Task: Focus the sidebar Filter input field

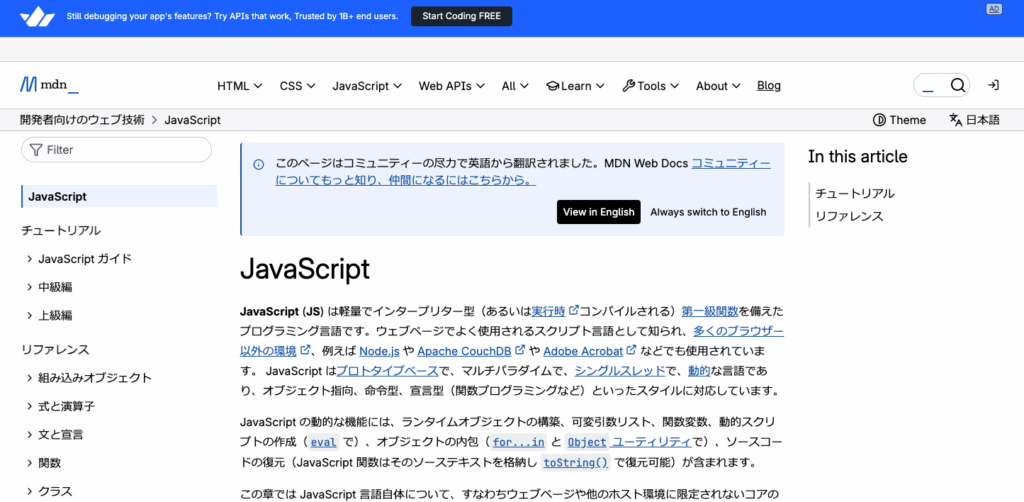Action: pos(125,150)
